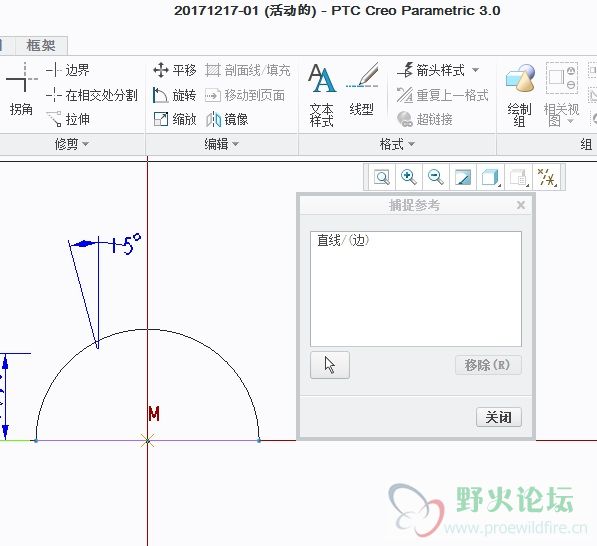Open the 线型 line style tool
This screenshot has height=546, width=597.
[x=362, y=90]
